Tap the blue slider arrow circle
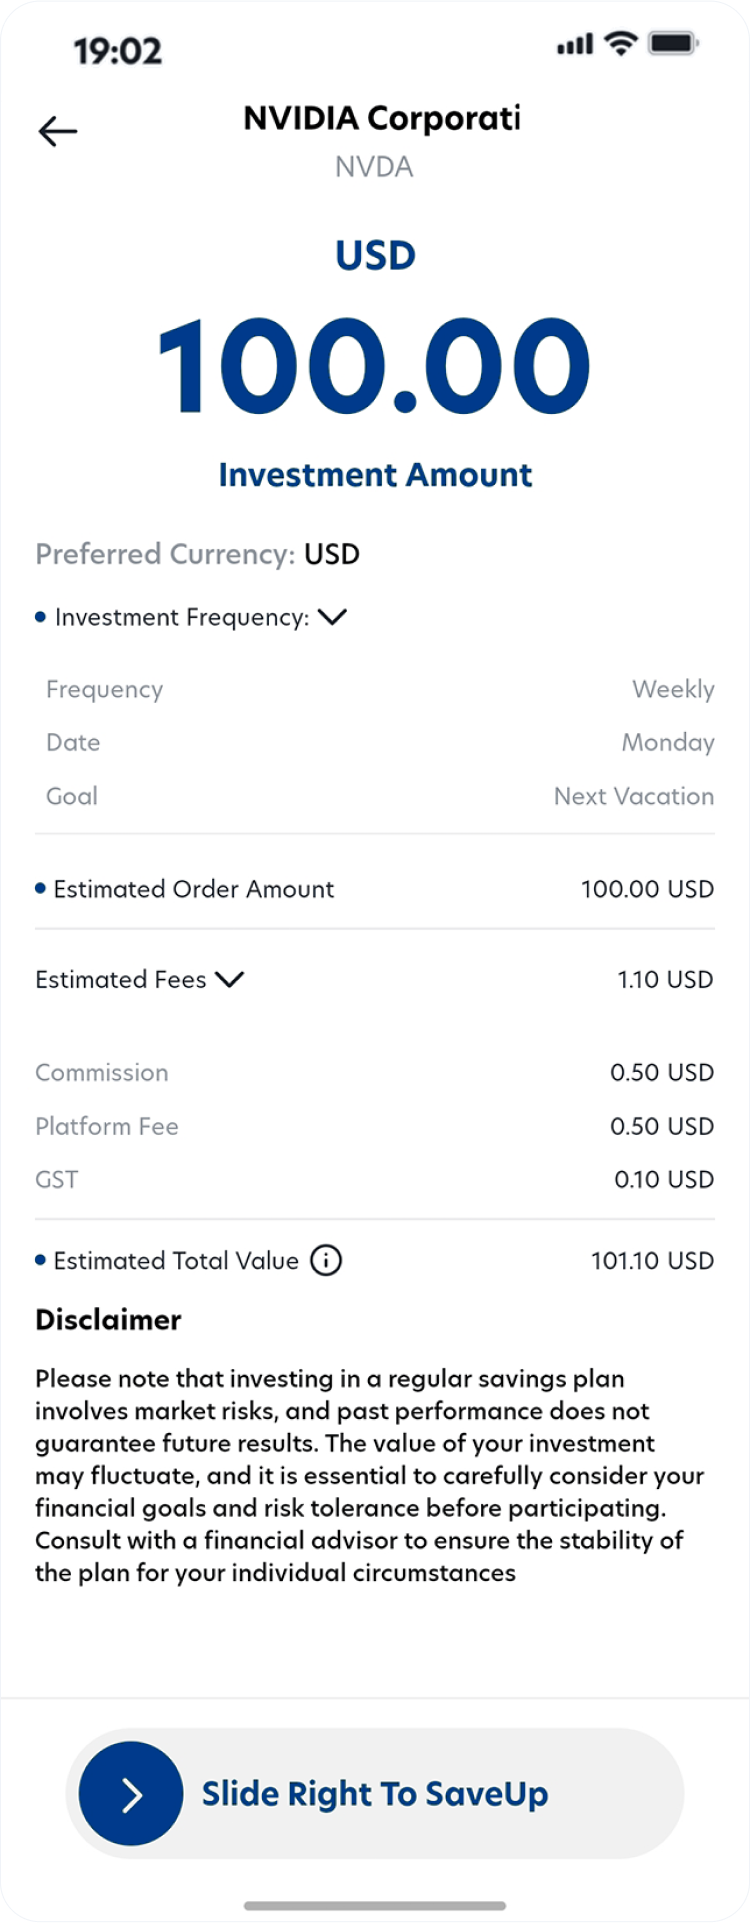This screenshot has height=1923, width=750. coord(131,1794)
